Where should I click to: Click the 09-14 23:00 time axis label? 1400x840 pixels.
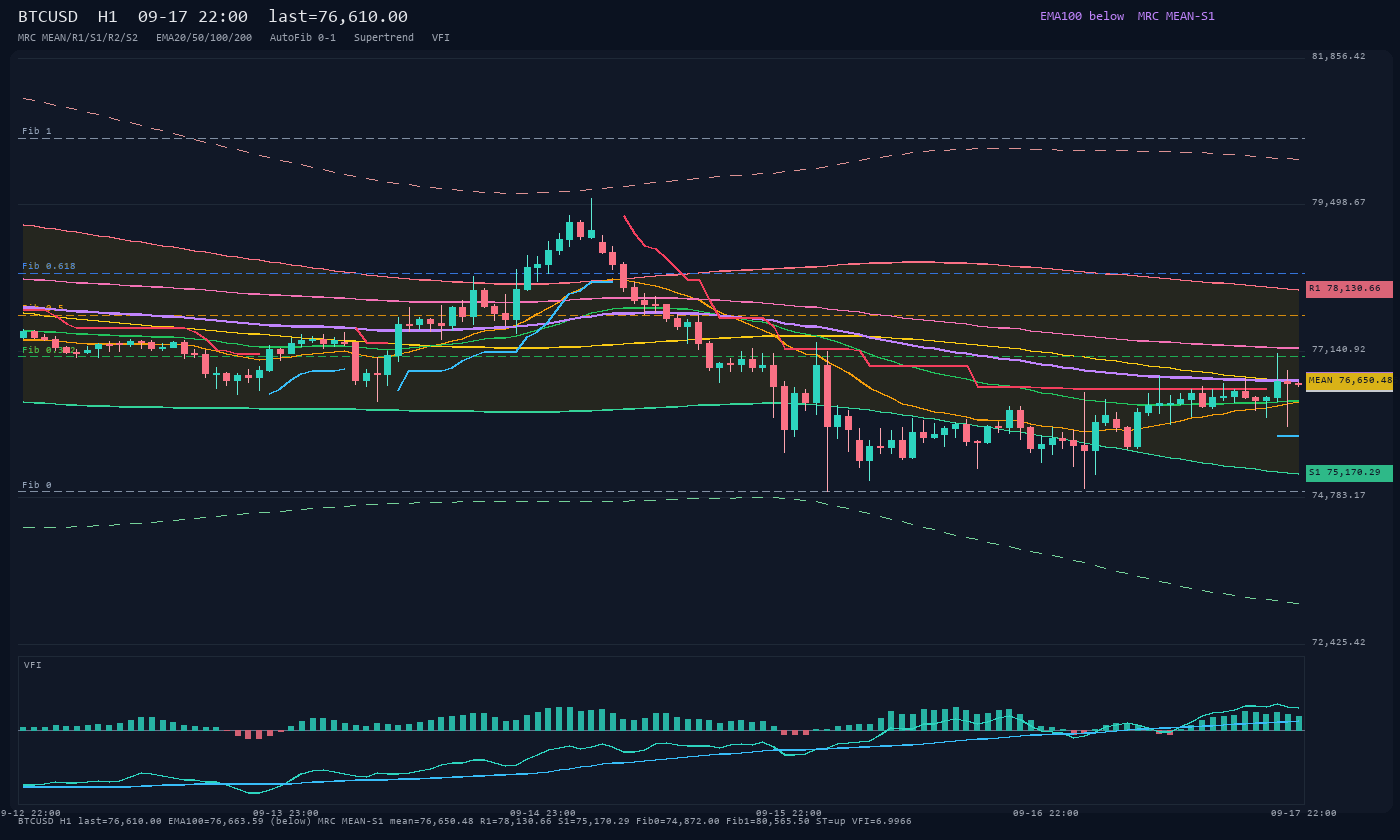click(543, 813)
